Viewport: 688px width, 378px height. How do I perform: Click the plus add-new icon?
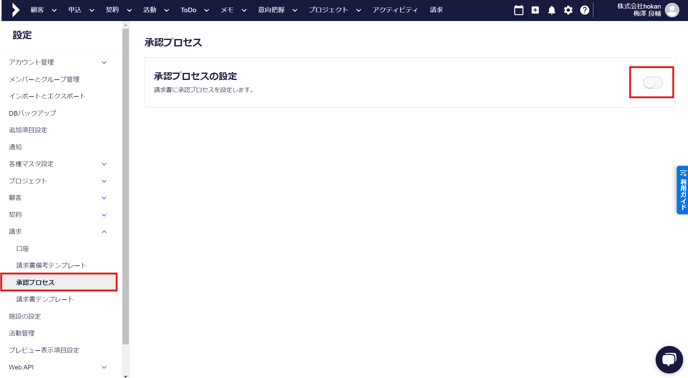point(535,10)
